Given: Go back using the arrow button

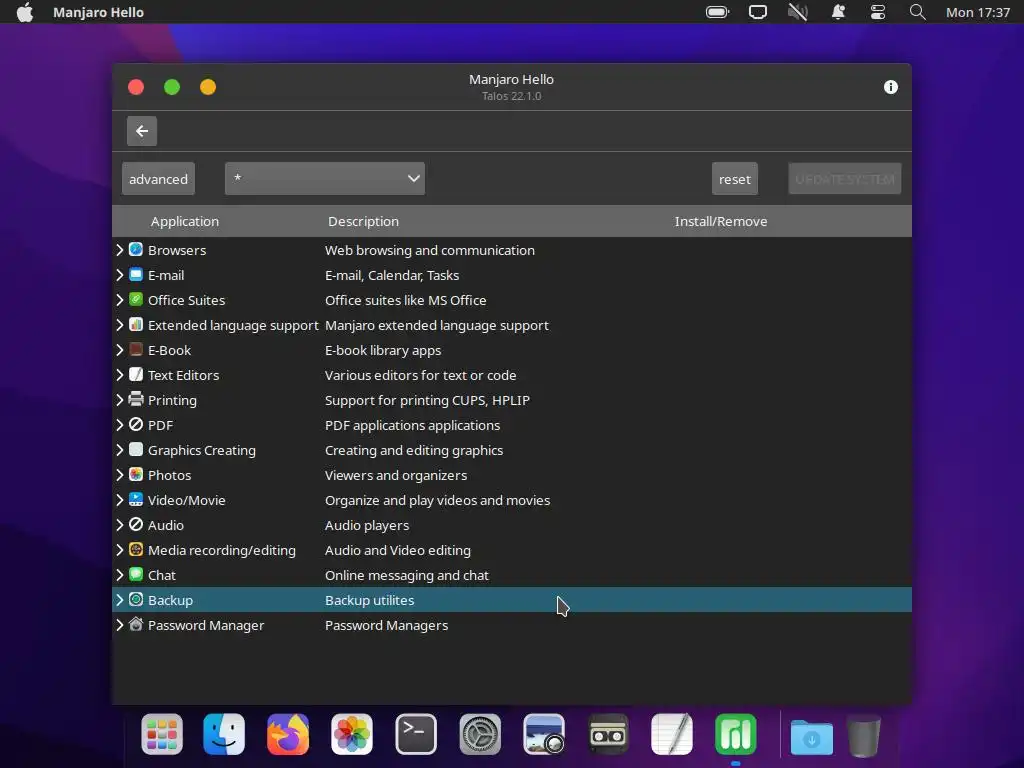Looking at the screenshot, I should tap(142, 131).
